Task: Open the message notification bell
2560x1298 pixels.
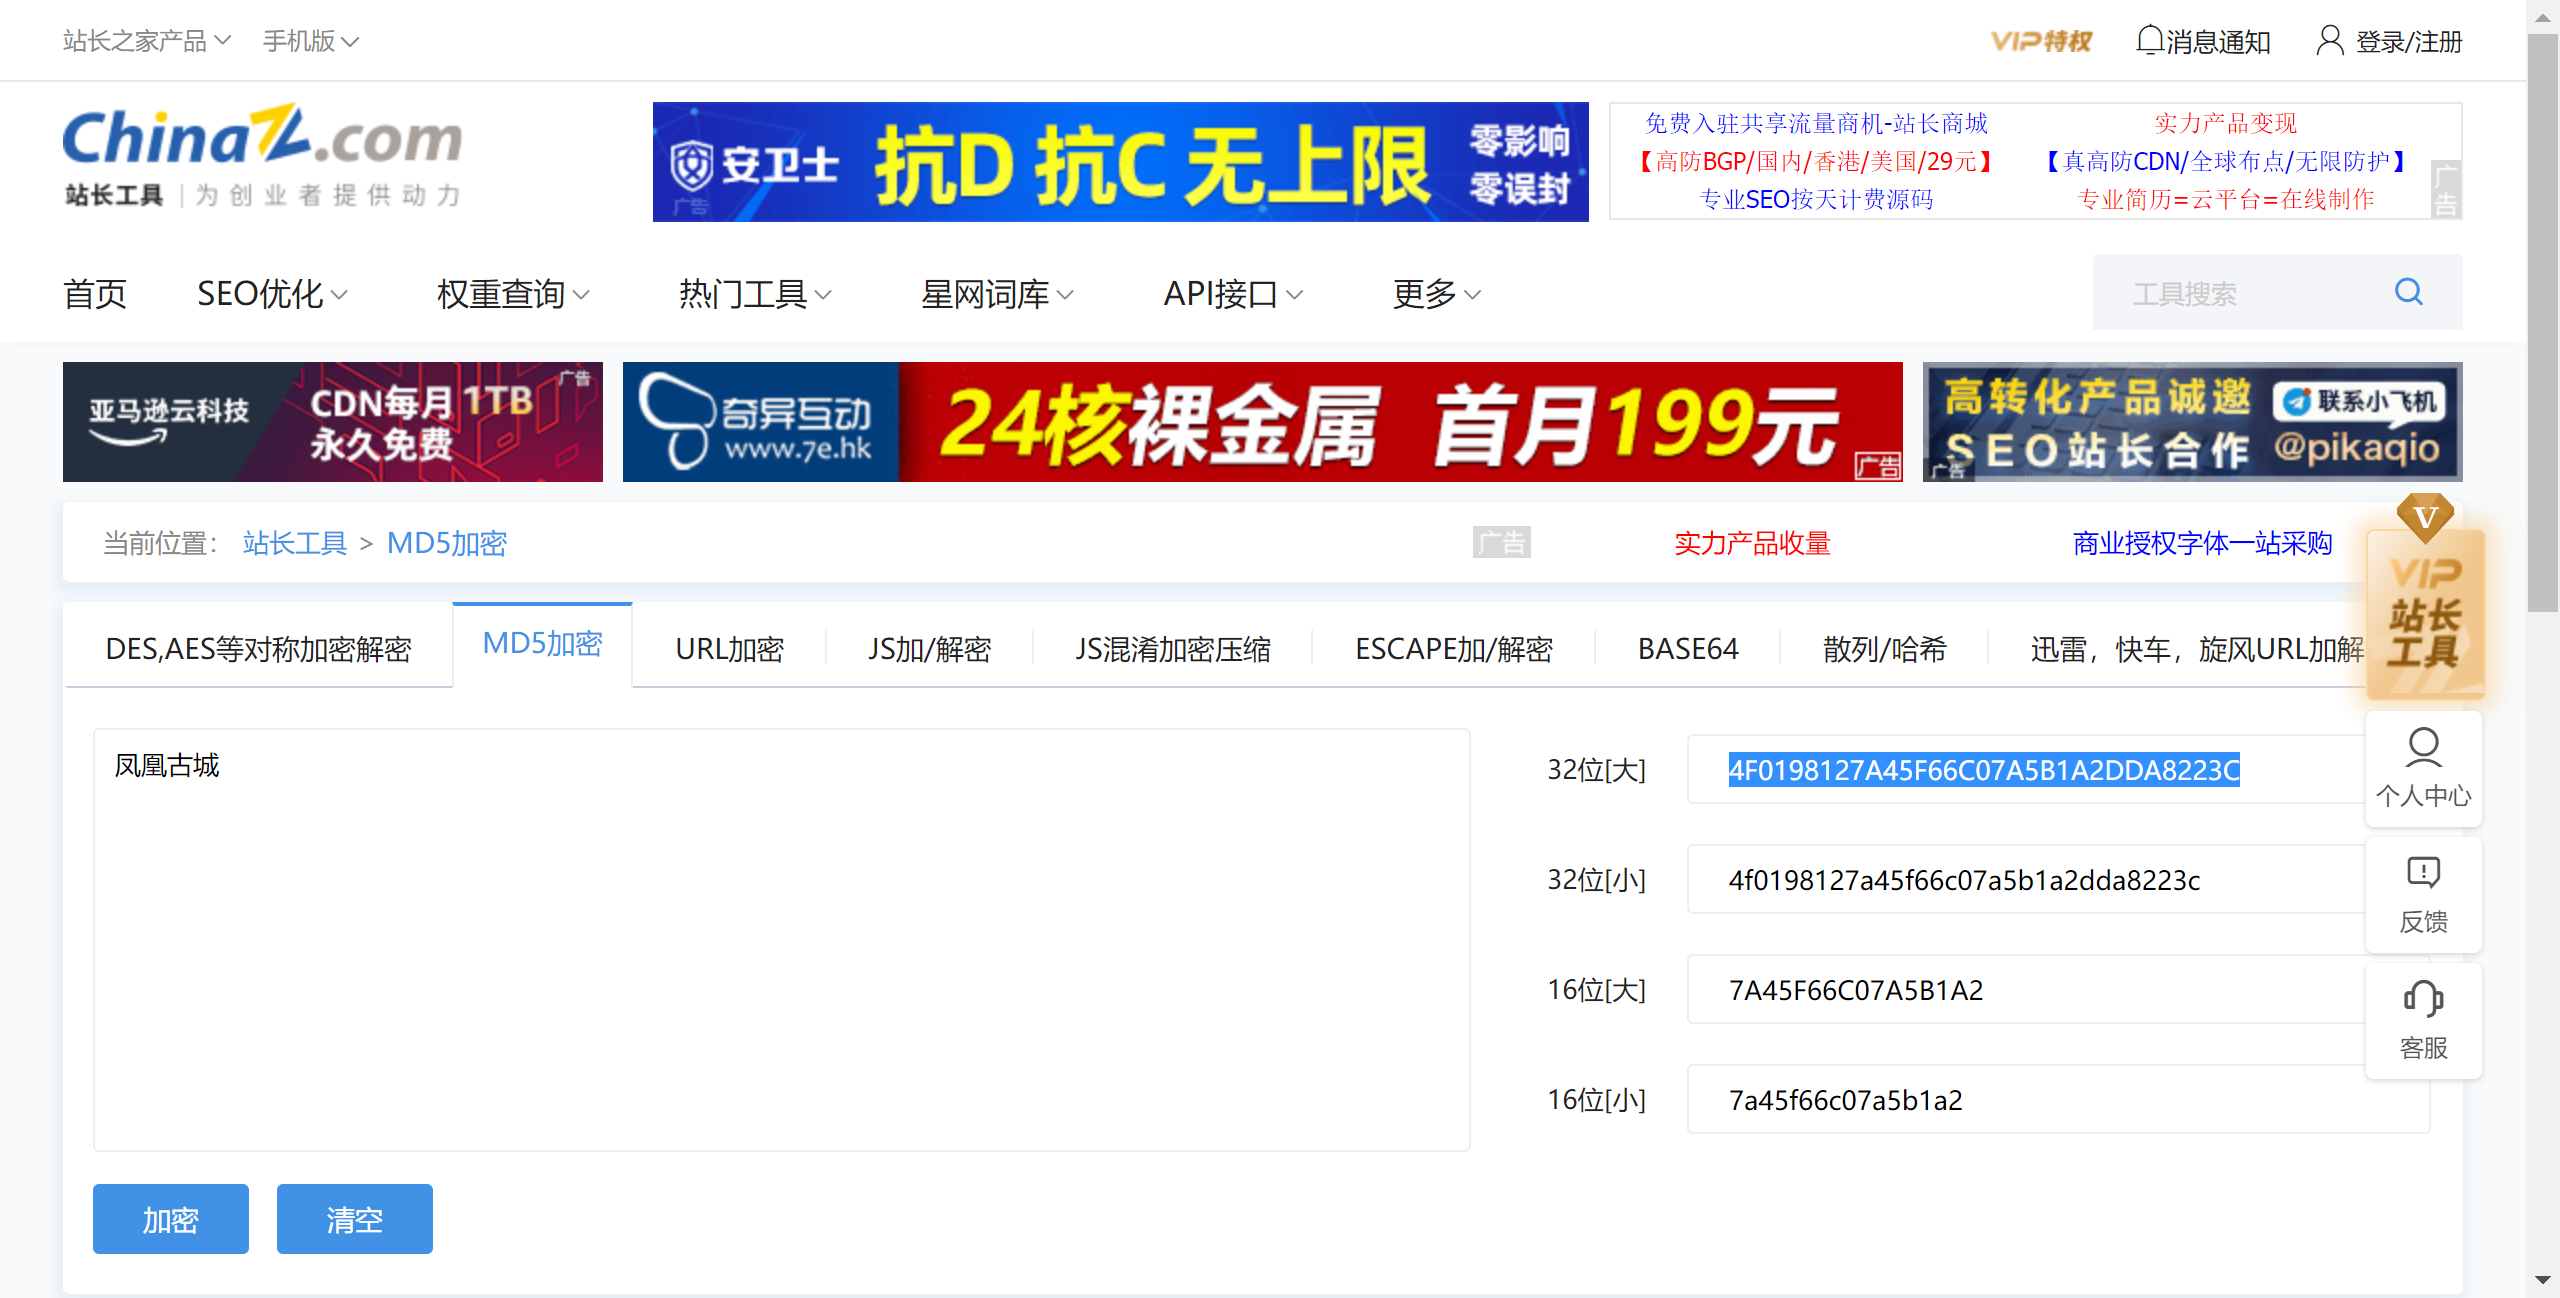Action: (2149, 40)
